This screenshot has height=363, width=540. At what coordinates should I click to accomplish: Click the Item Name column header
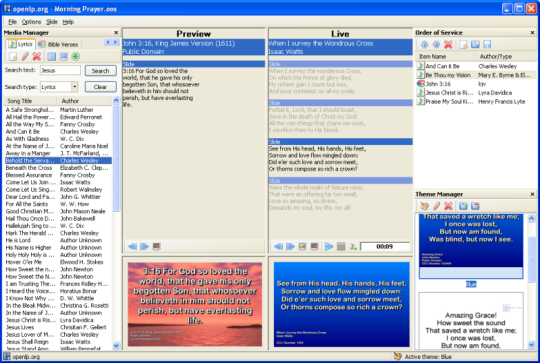pyautogui.click(x=445, y=56)
